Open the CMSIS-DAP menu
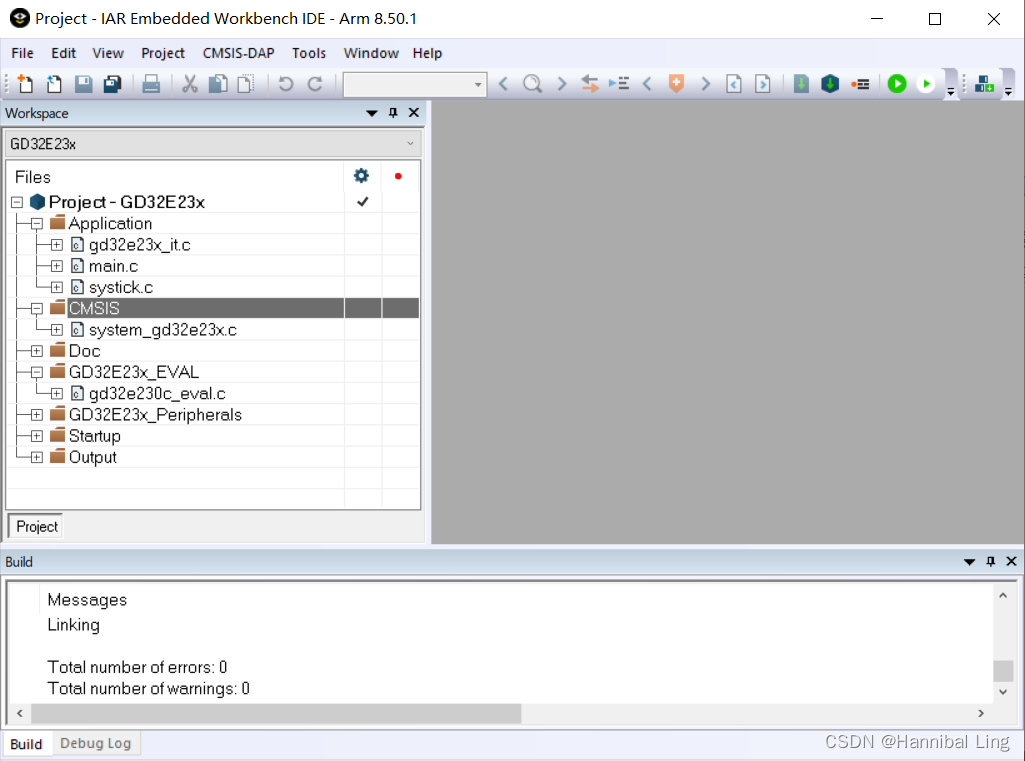Image resolution: width=1025 pixels, height=761 pixels. pyautogui.click(x=238, y=53)
